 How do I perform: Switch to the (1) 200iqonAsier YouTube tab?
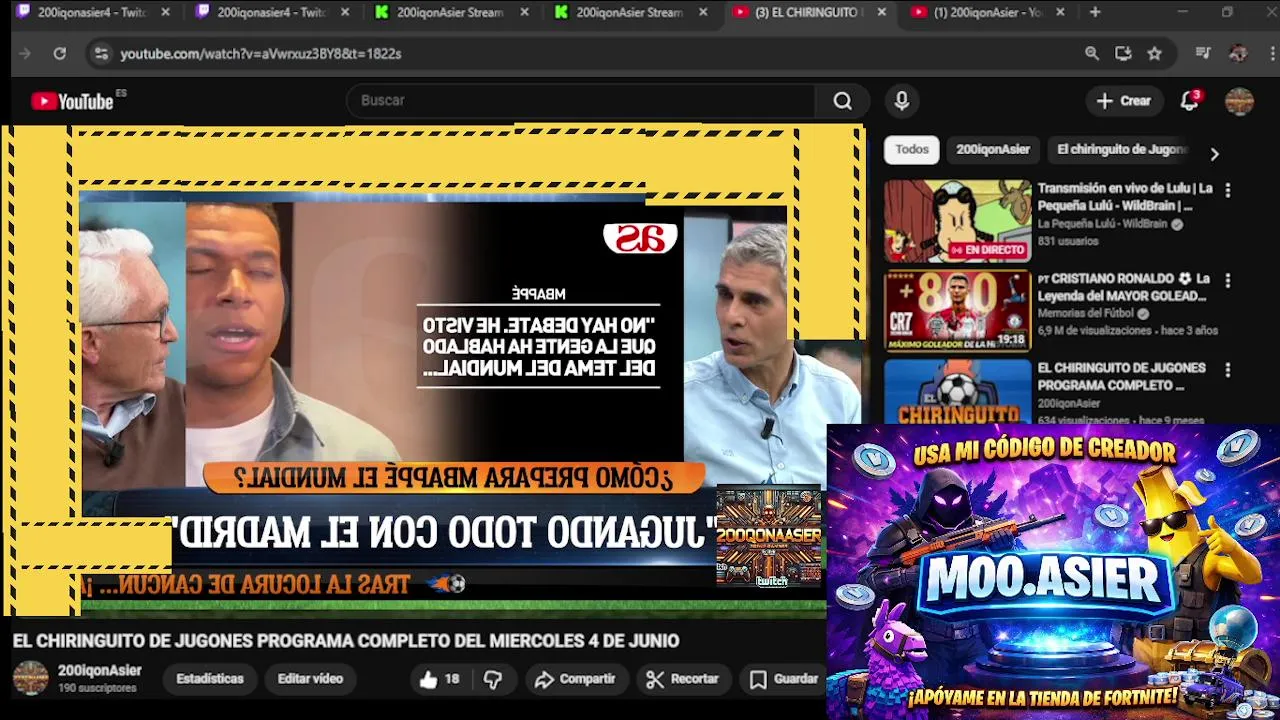[988, 12]
